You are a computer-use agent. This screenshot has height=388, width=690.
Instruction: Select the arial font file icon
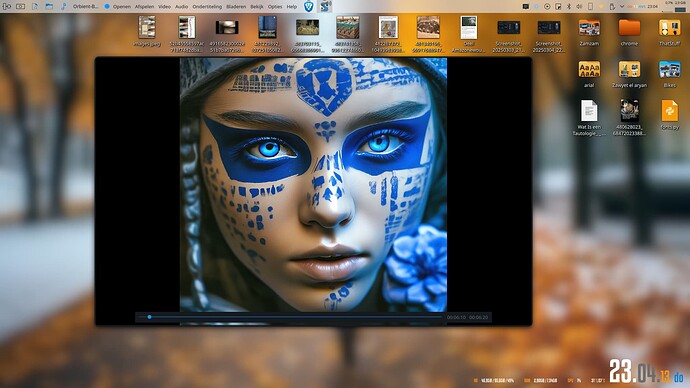click(x=589, y=73)
